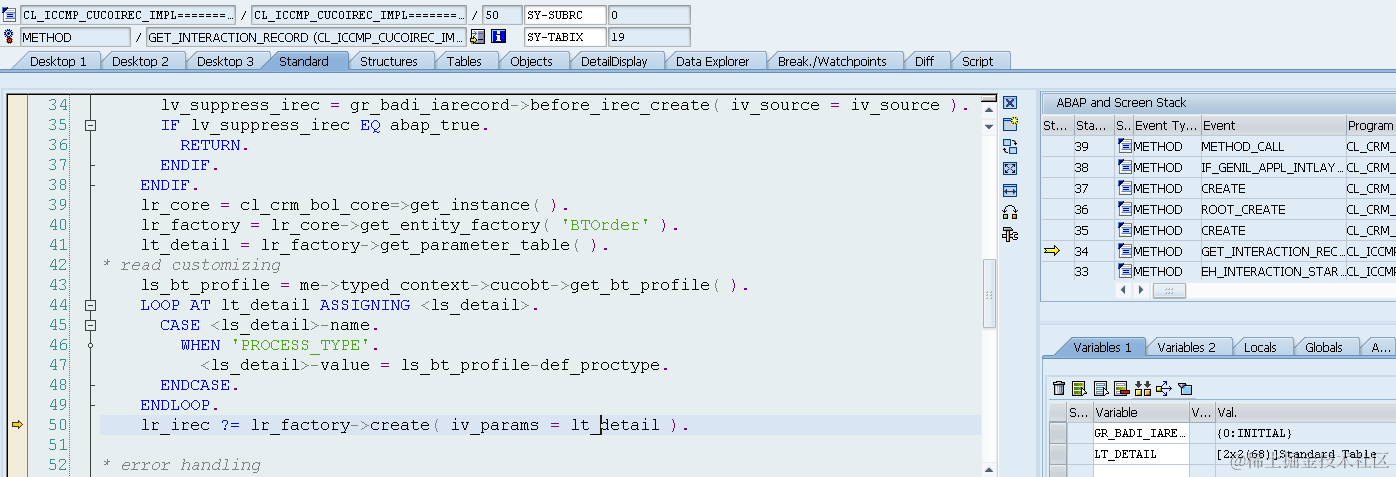Click the ABAP and Screen Stack title

[1121, 102]
